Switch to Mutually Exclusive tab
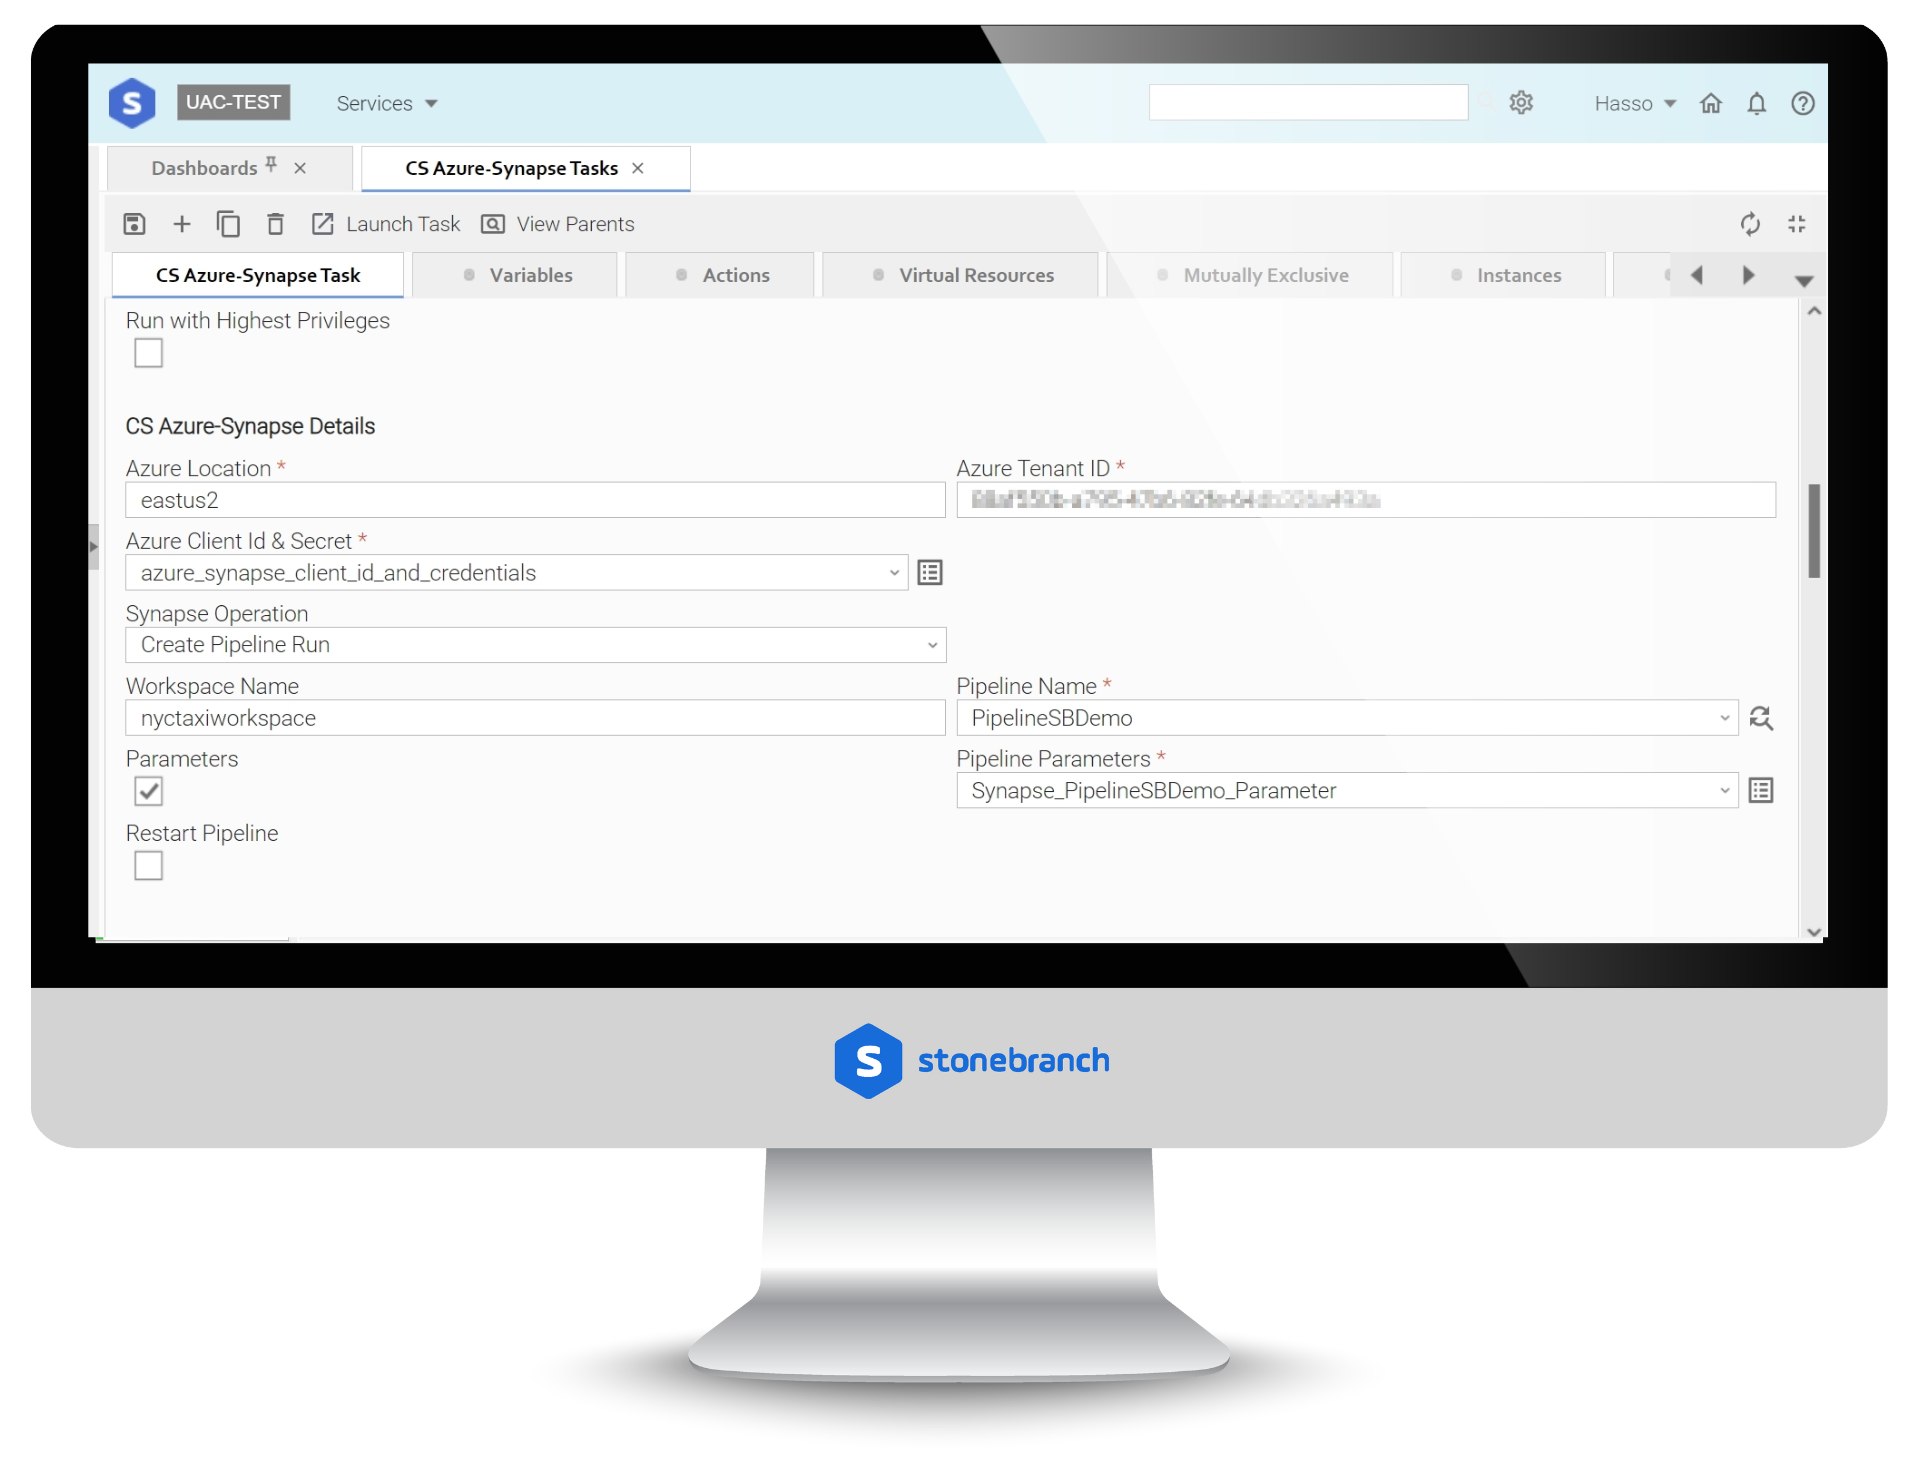The height and width of the screenshot is (1475, 1920). 1250,275
